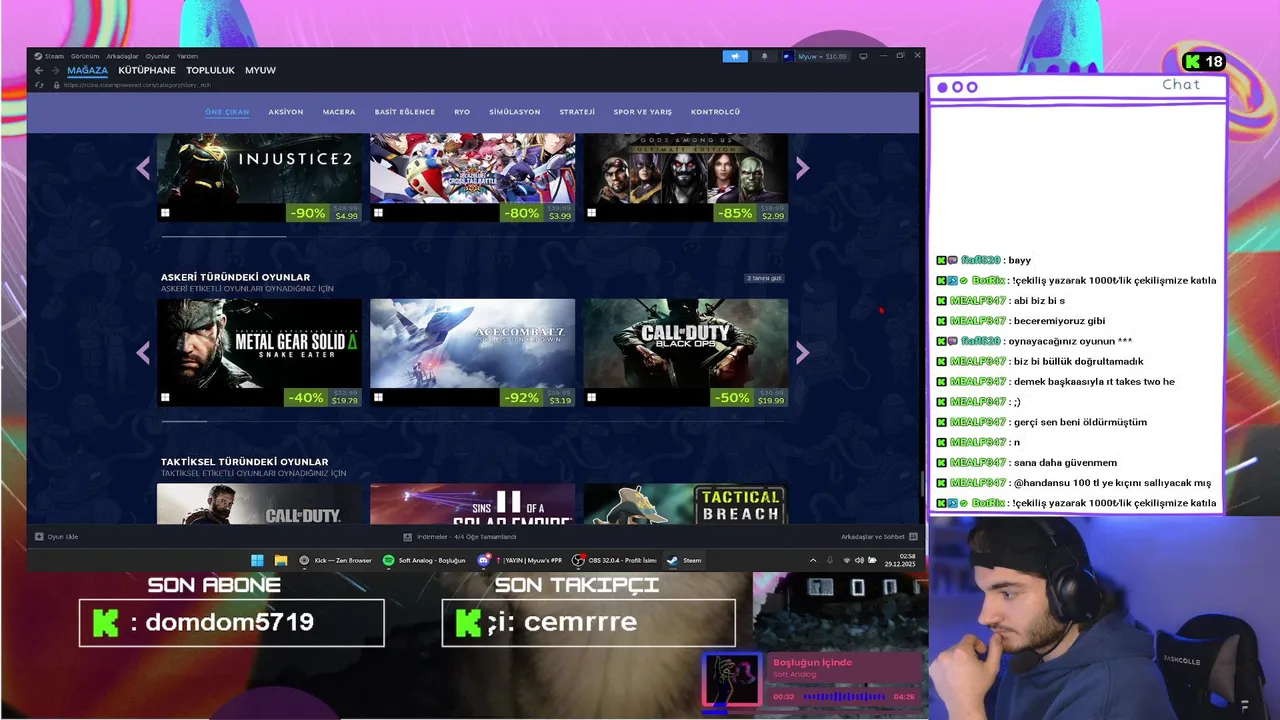
Task: Click the '2 tanesi gizli' hidden items label
Action: 764,278
